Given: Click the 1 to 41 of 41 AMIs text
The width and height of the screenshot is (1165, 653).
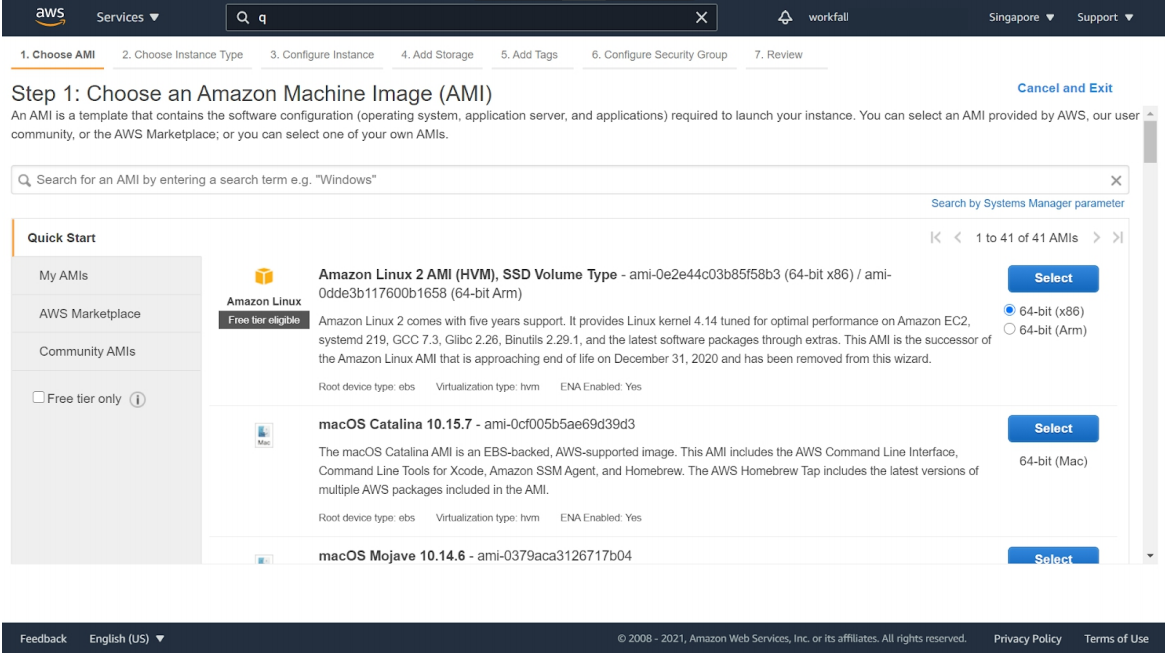Looking at the screenshot, I should point(1026,238).
